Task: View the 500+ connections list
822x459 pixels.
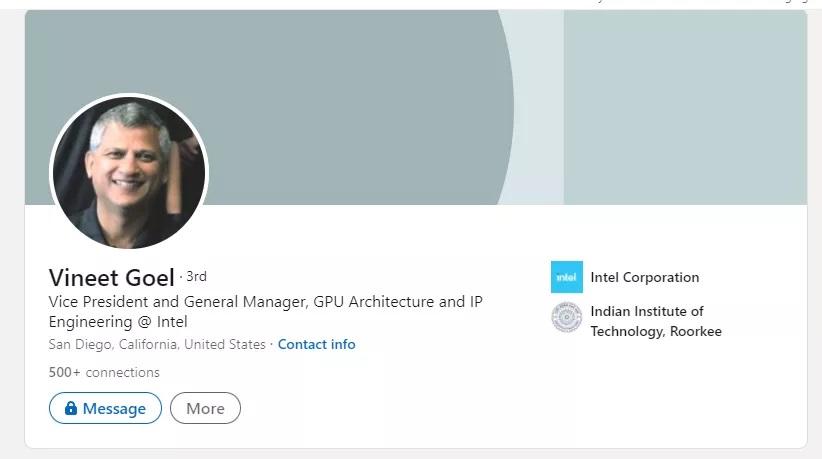Action: coord(104,372)
